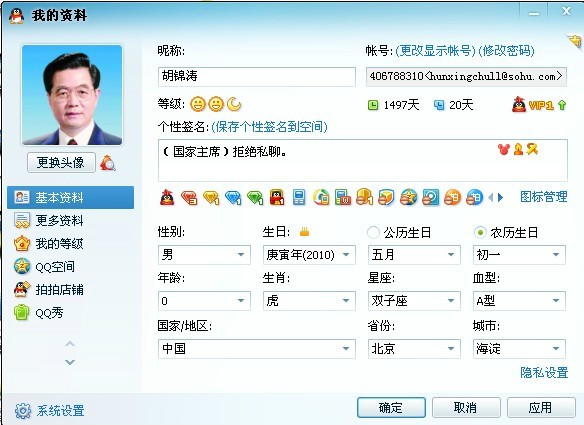Click the green 1497天 calendar icon
Screen dimensions: 584x425
(373, 105)
